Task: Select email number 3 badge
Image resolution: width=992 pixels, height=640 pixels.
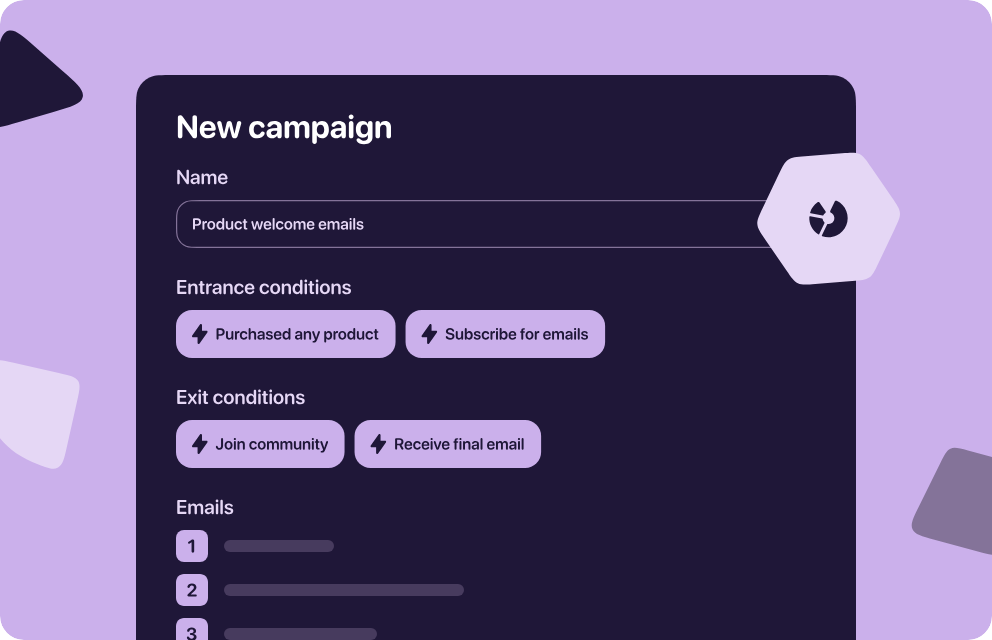Action: point(192,629)
